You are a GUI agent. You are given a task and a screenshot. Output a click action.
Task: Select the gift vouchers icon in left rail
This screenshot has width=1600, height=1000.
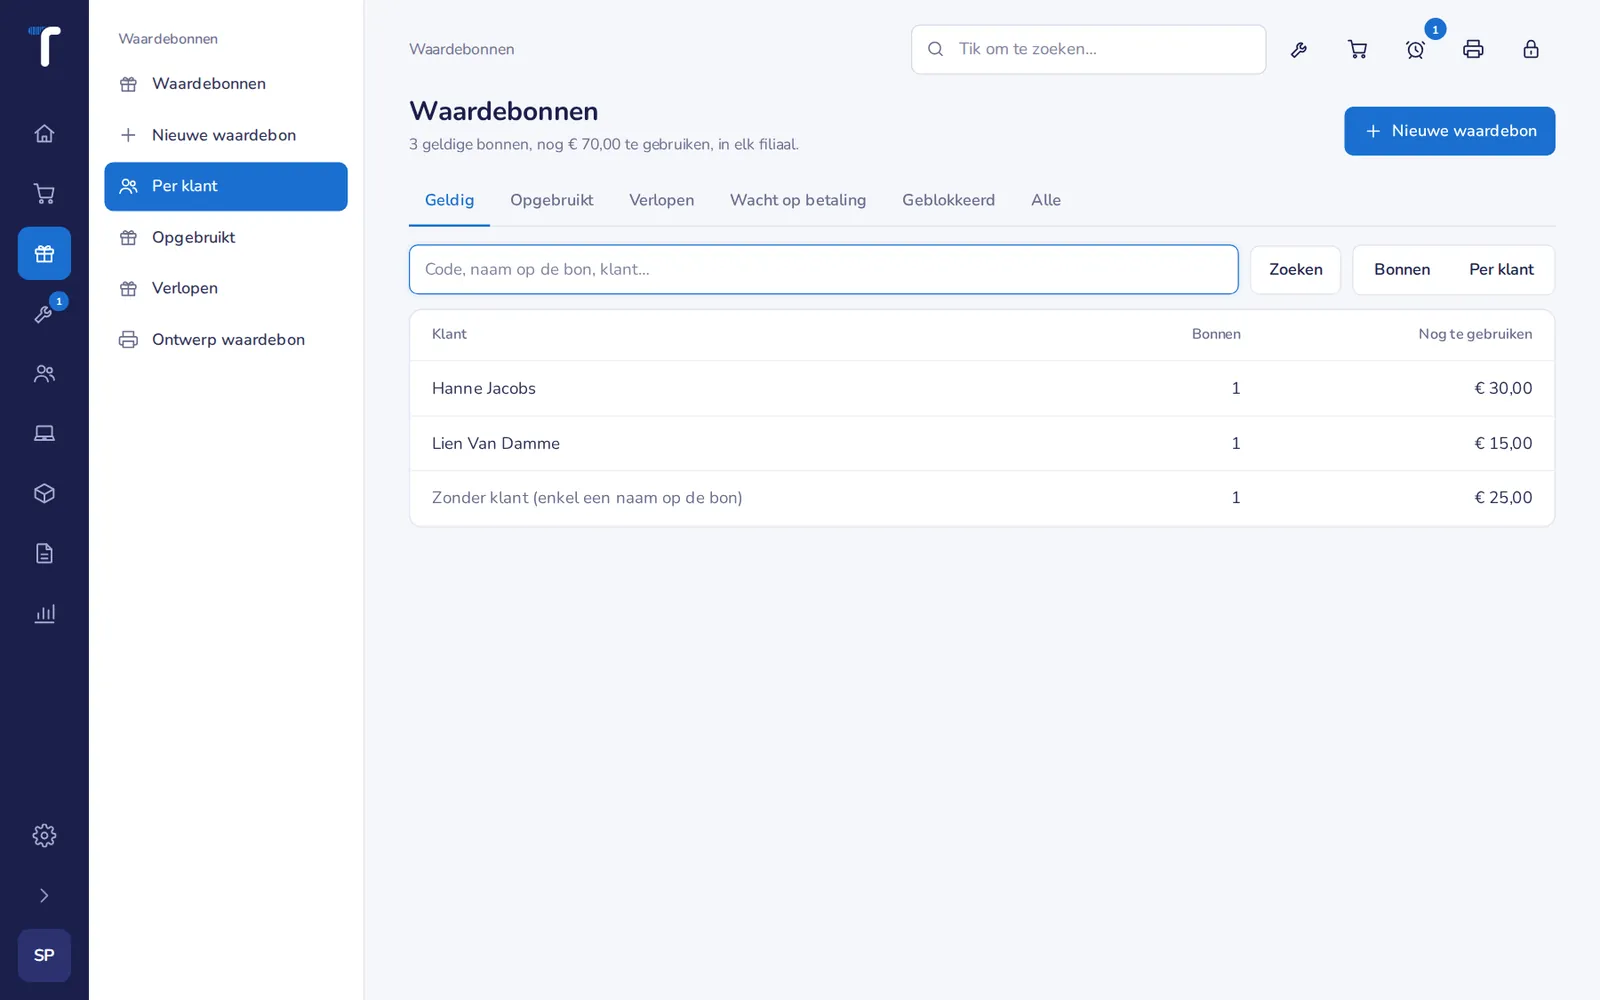(x=44, y=253)
